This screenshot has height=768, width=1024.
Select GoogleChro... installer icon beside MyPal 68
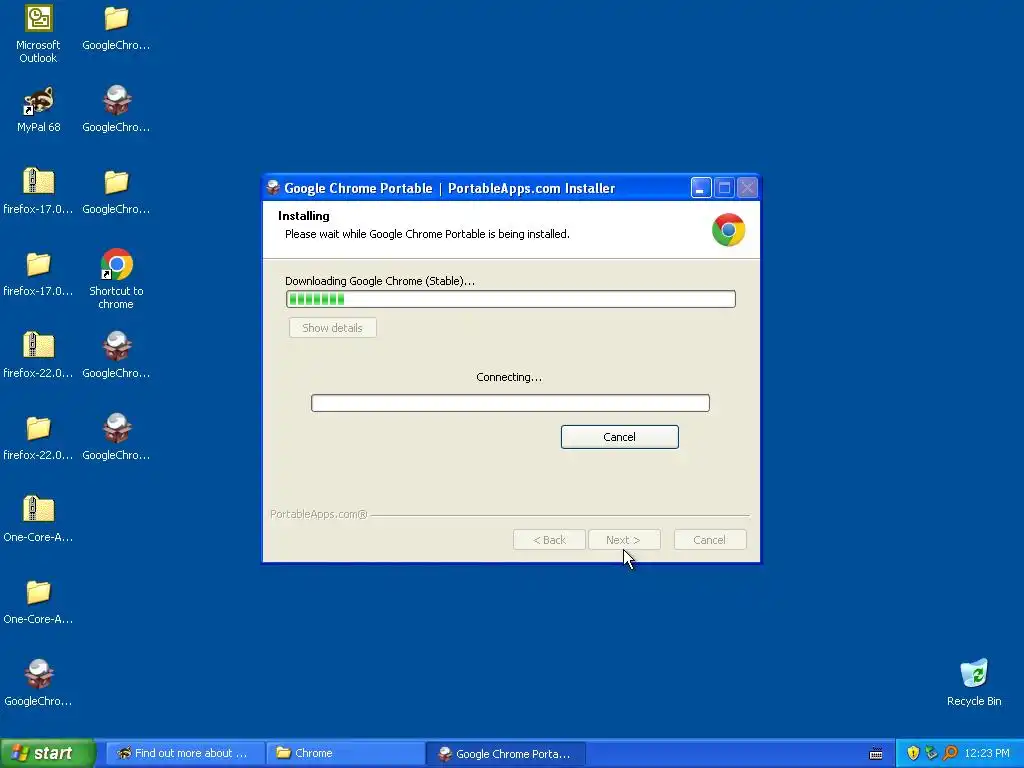[116, 109]
